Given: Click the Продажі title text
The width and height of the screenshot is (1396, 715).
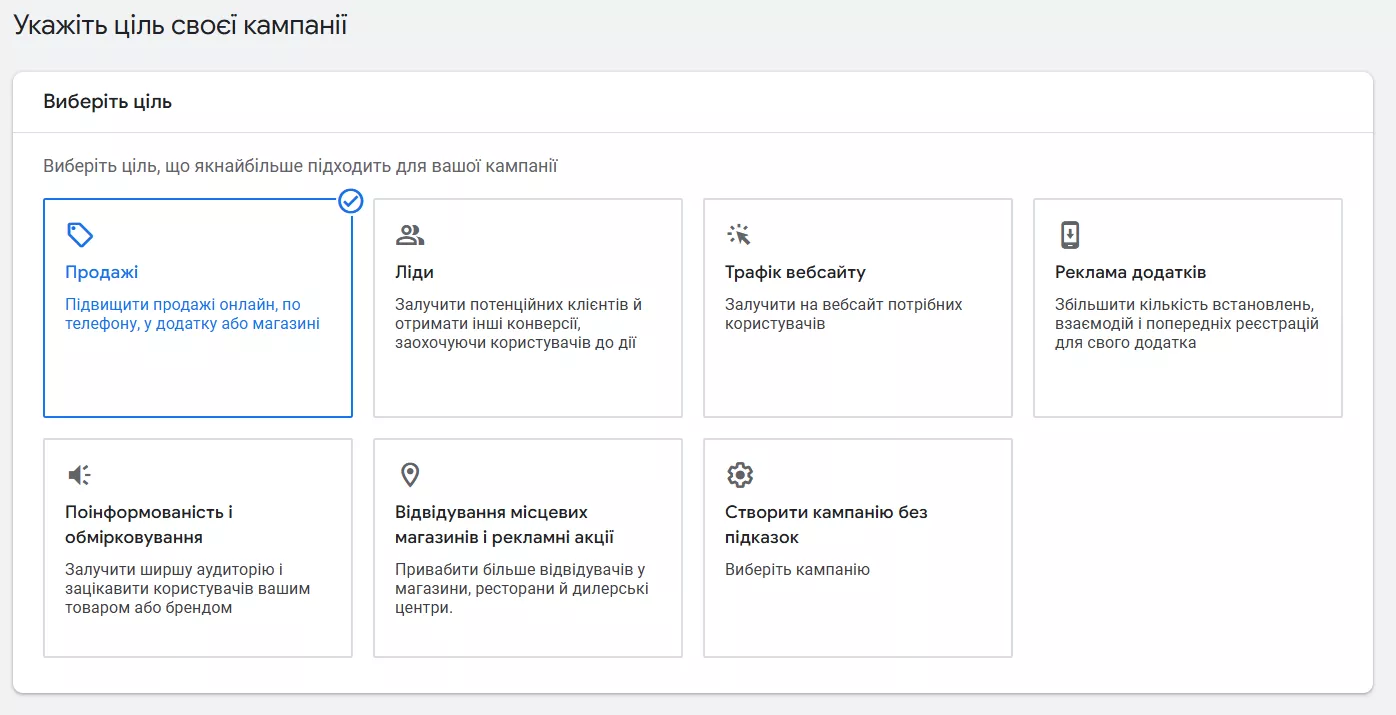Looking at the screenshot, I should click(x=101, y=272).
